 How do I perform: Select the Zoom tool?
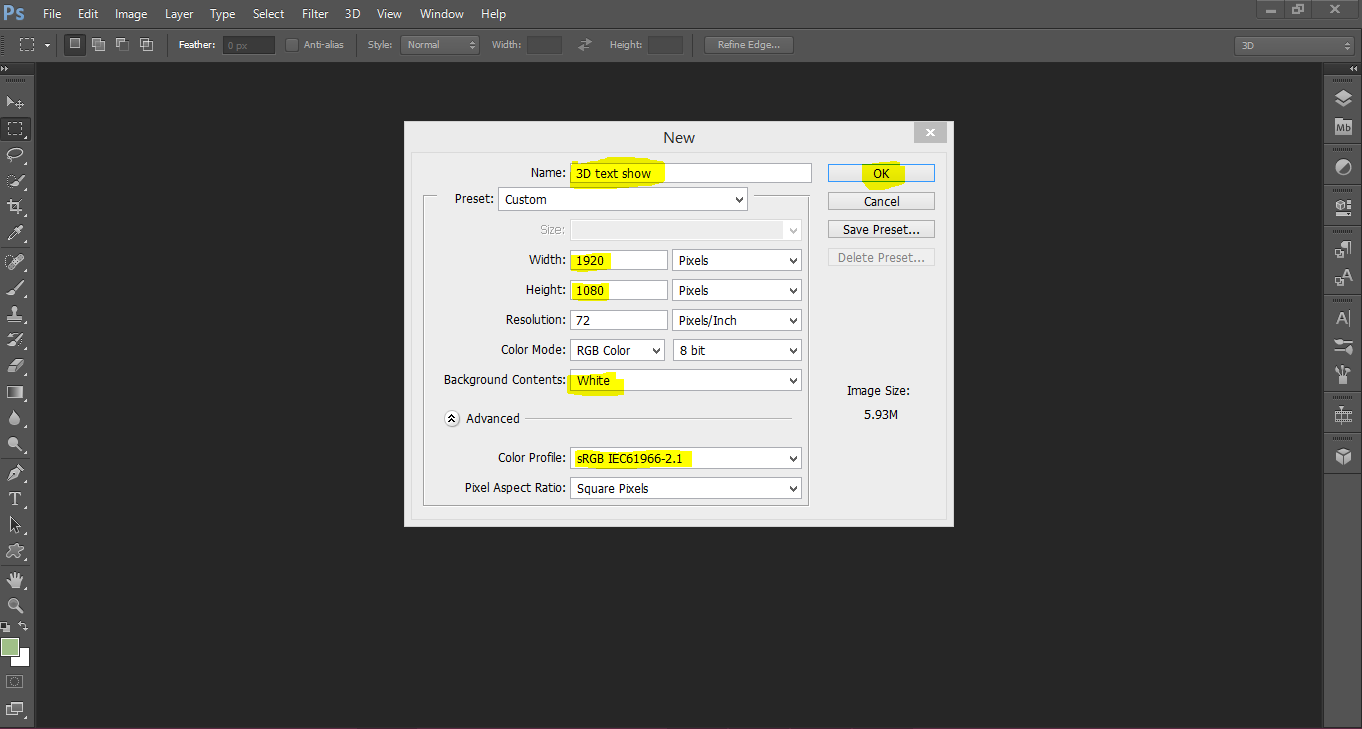pos(15,606)
